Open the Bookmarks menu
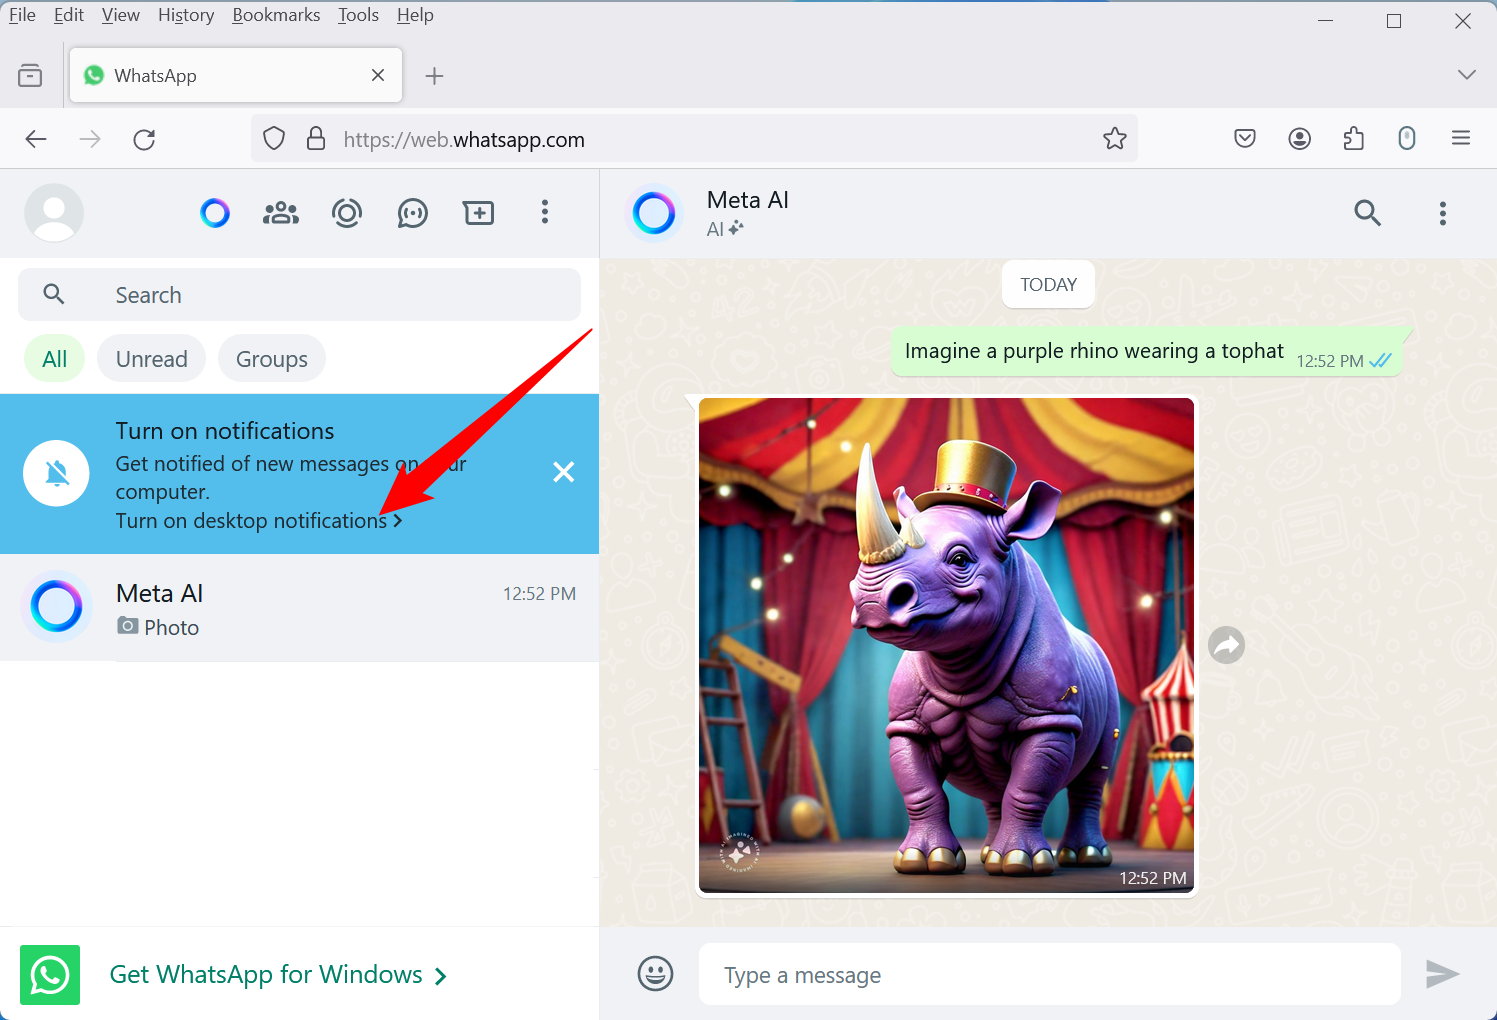Image resolution: width=1497 pixels, height=1020 pixels. 276,14
